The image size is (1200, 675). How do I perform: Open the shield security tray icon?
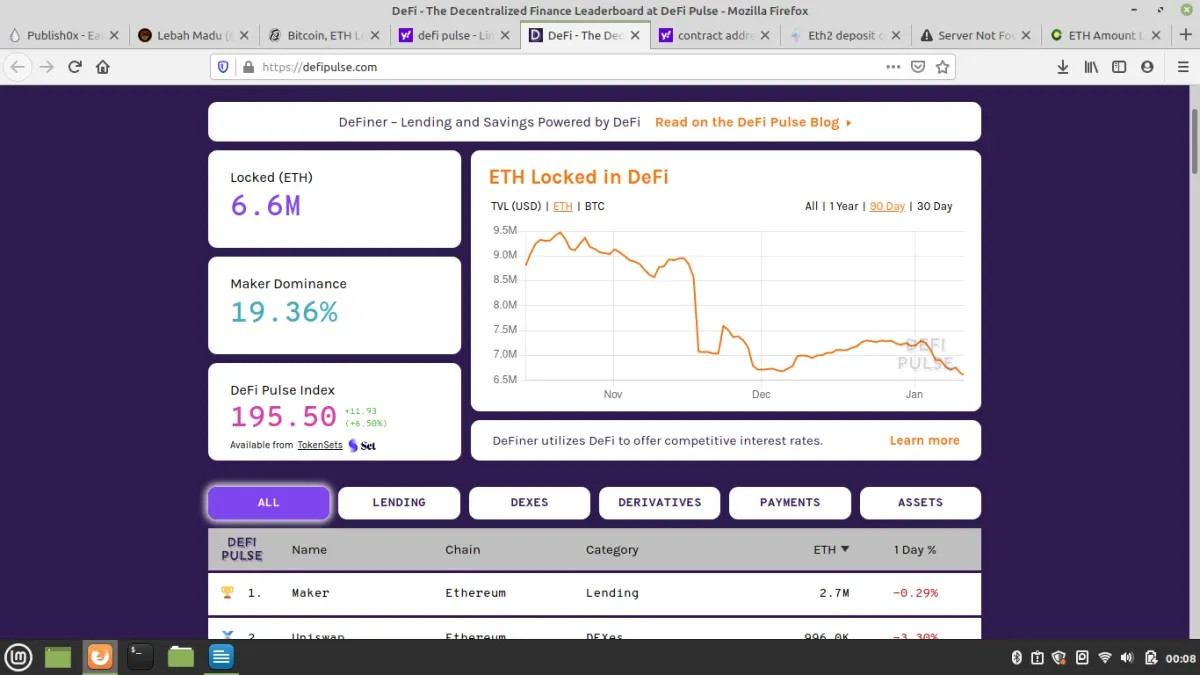pos(1060,657)
